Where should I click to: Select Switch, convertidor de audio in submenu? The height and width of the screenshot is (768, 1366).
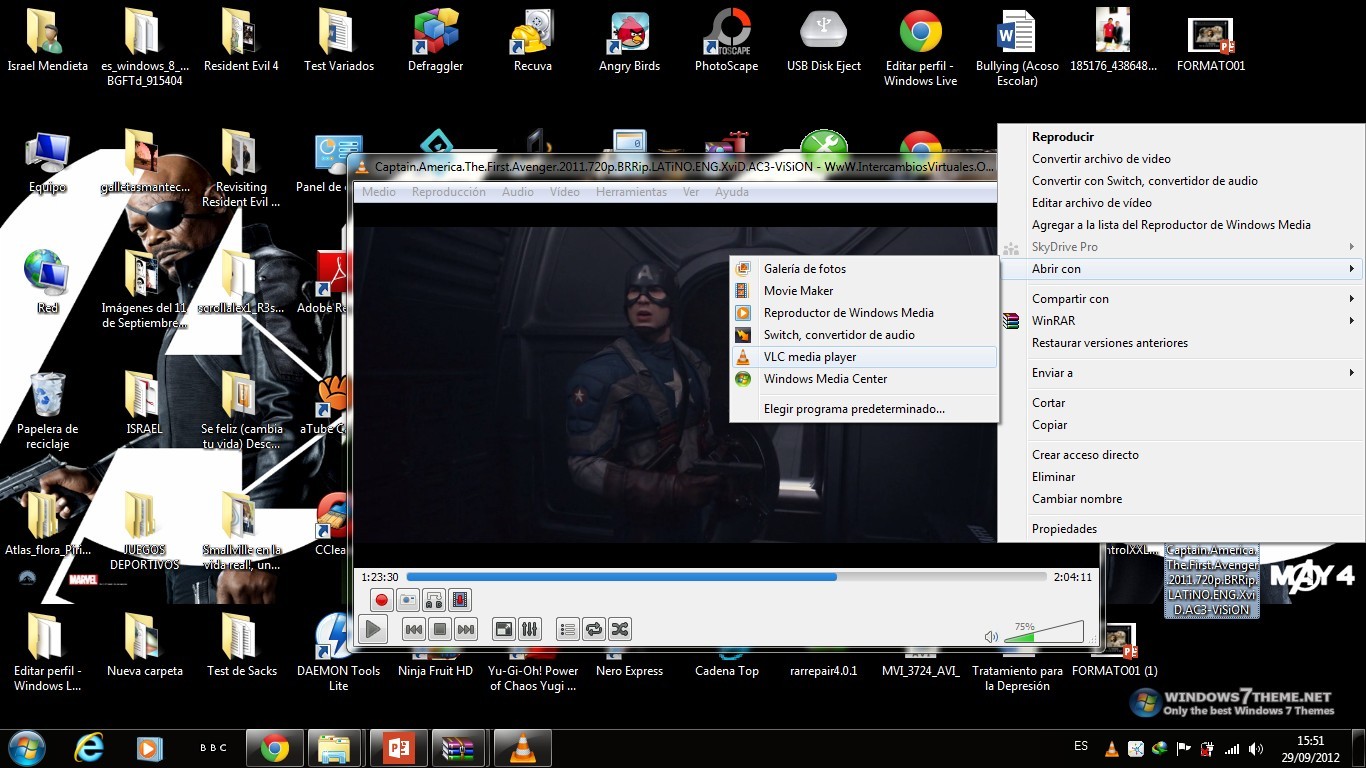click(864, 335)
